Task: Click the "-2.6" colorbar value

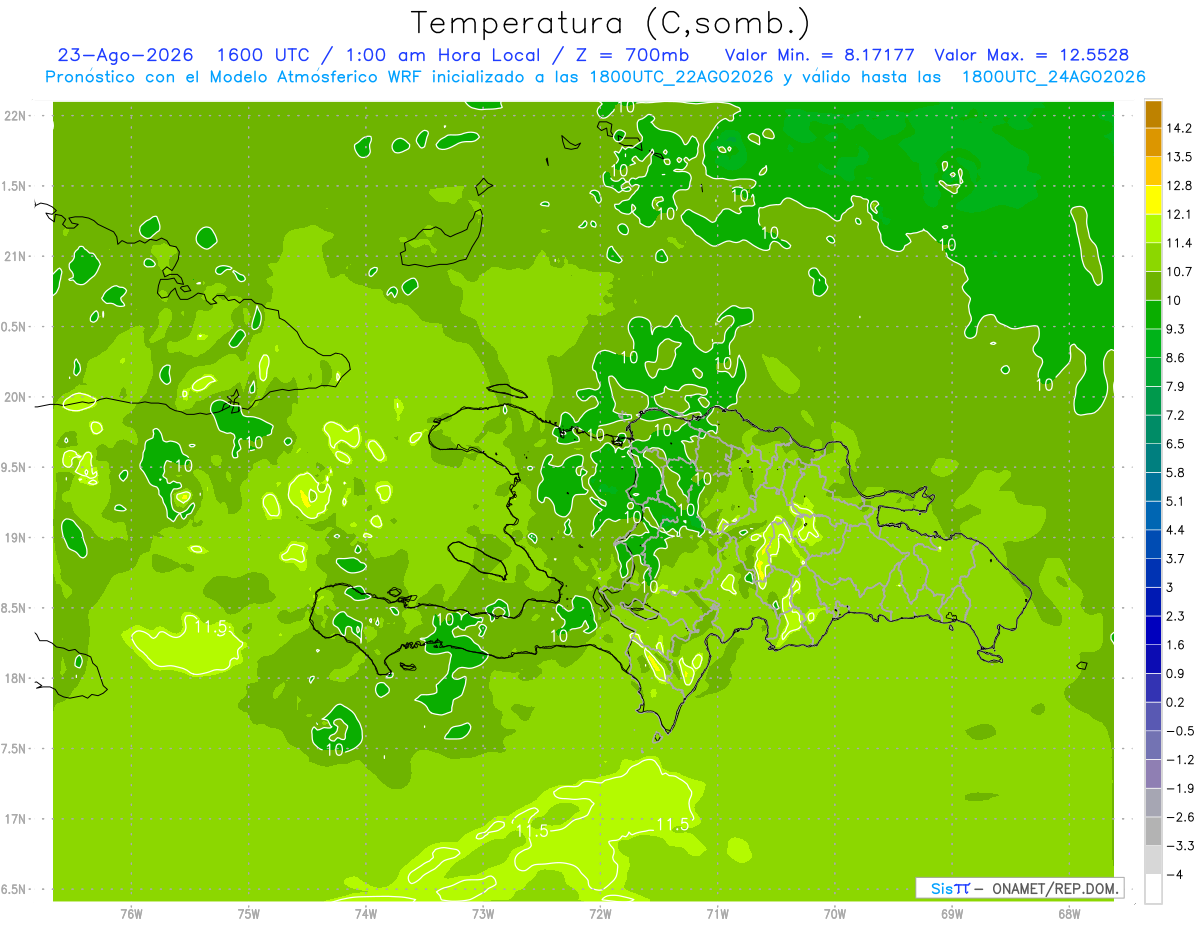Action: click(1180, 817)
